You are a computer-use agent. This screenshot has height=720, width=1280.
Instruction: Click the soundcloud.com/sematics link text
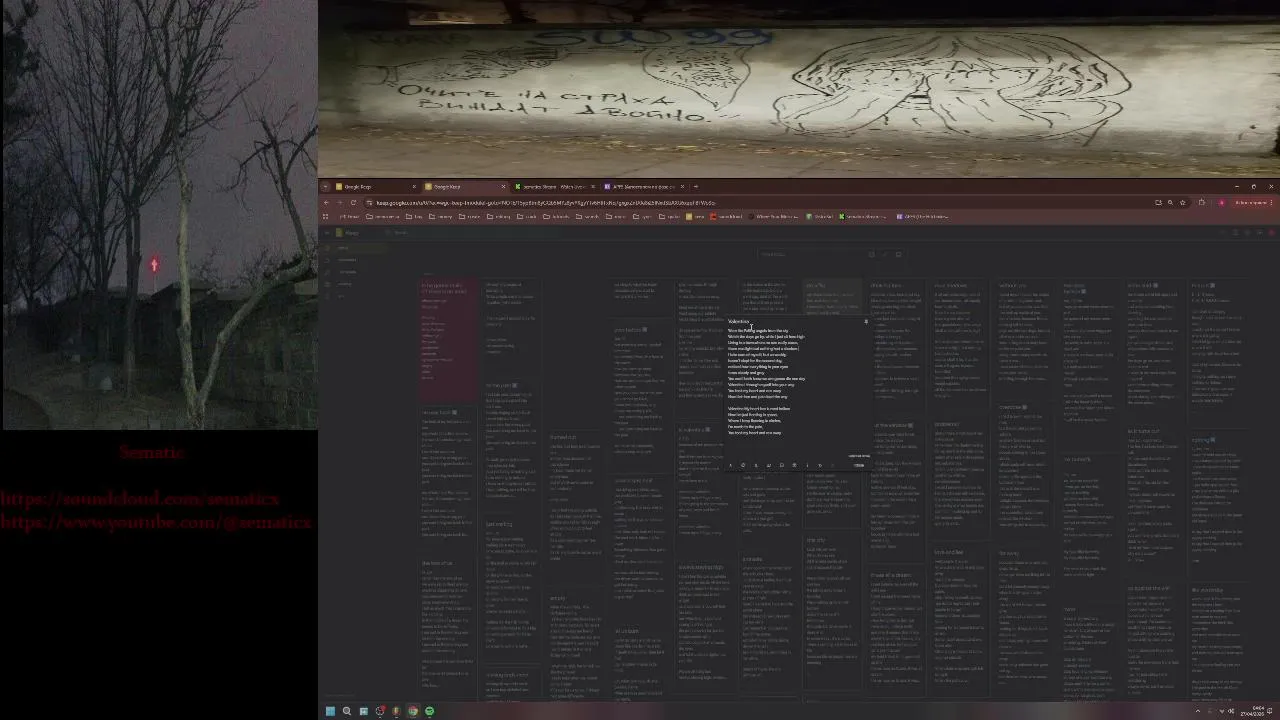[140, 499]
